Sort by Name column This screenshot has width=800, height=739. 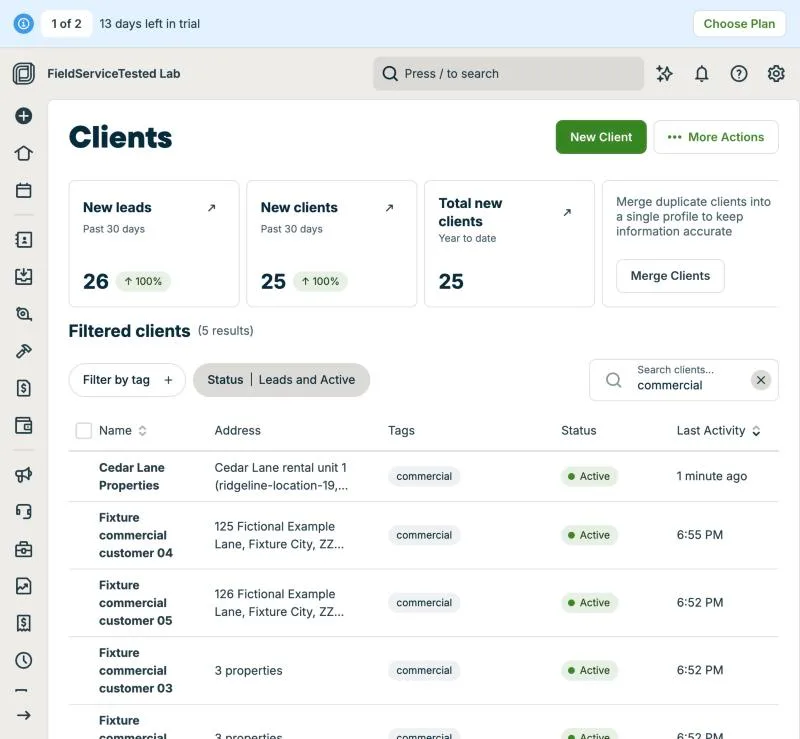point(122,431)
